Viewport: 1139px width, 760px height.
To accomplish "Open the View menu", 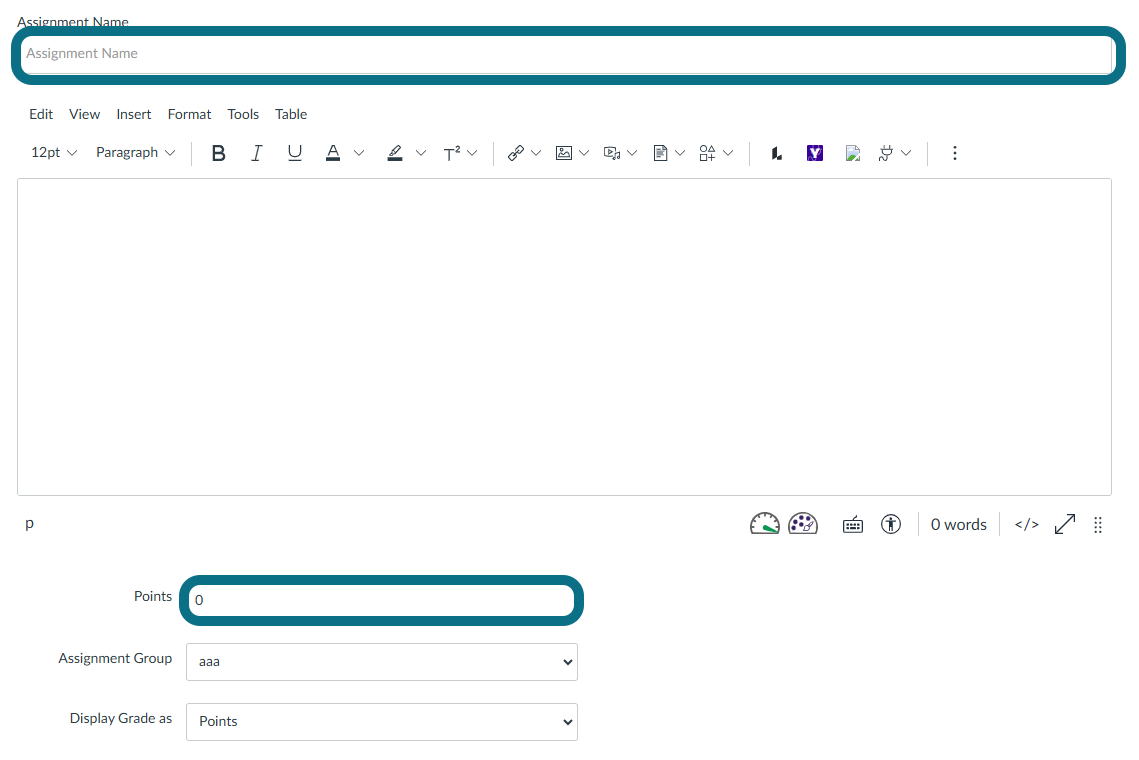I will (84, 114).
